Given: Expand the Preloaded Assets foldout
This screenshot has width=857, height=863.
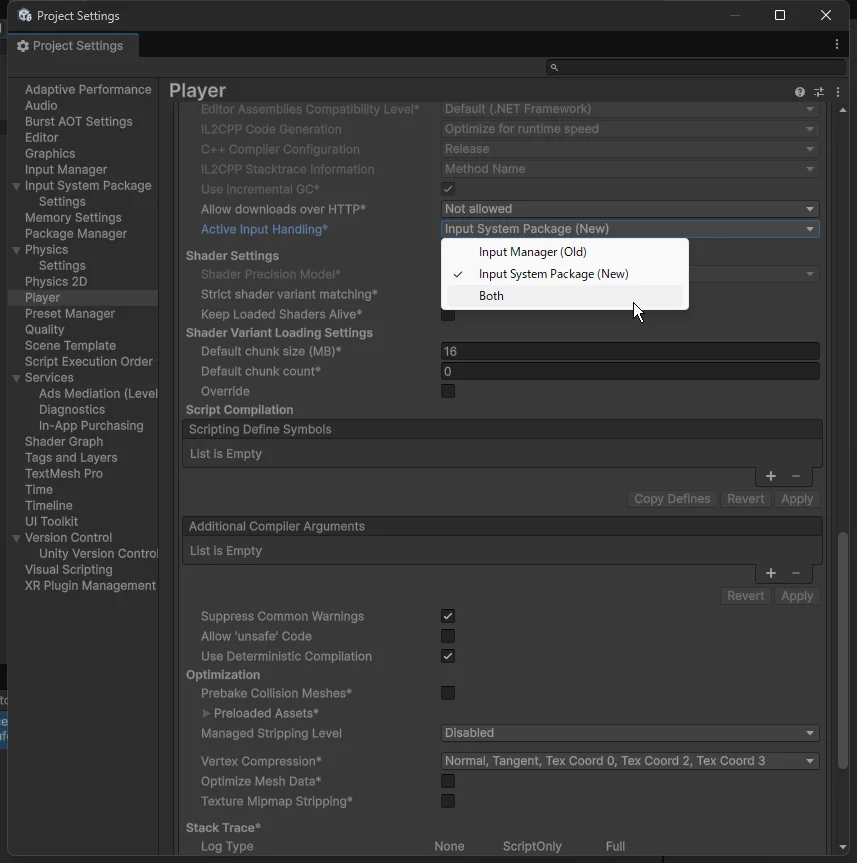Looking at the screenshot, I should (206, 714).
